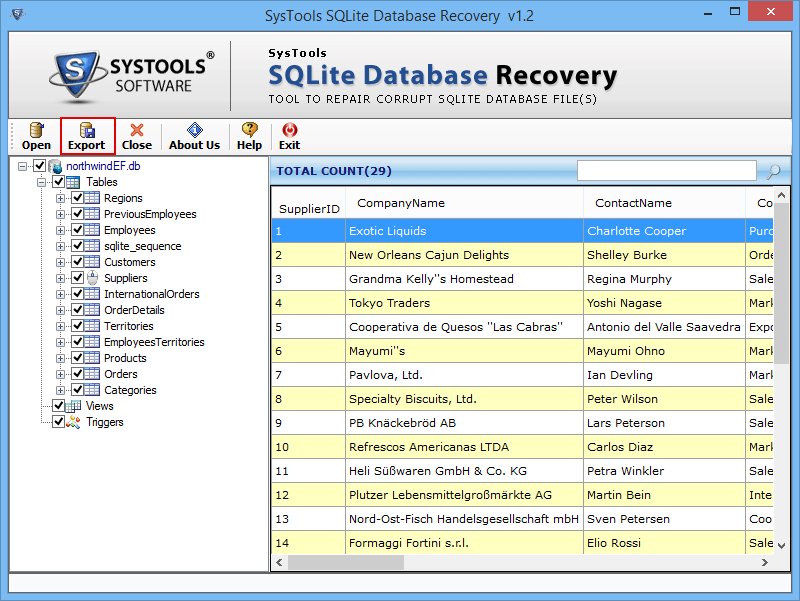Click the Export toolbar icon
800x601 pixels.
click(x=87, y=136)
